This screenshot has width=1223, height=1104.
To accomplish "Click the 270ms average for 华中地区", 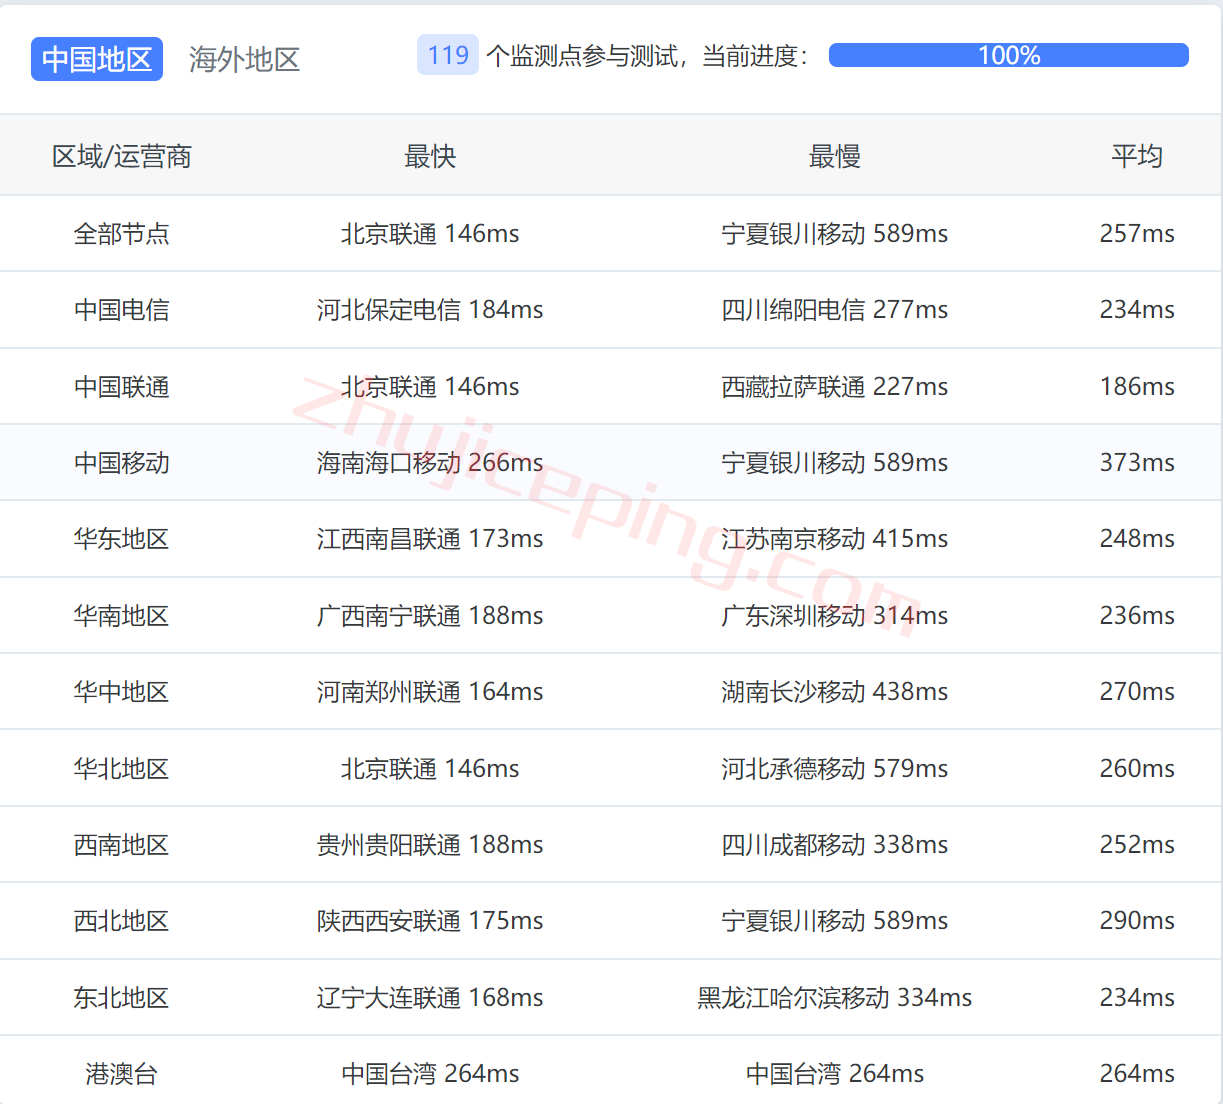I will coord(1137,691).
